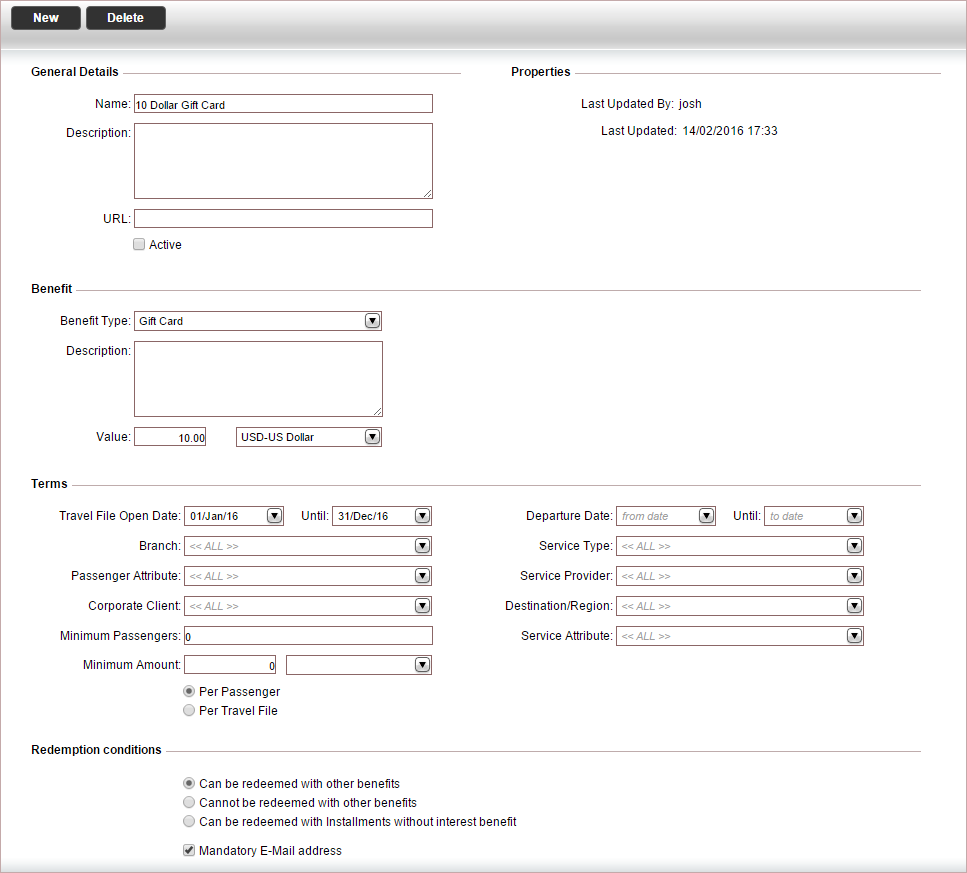Click the Properties section heading
The image size is (967, 873).
541,72
